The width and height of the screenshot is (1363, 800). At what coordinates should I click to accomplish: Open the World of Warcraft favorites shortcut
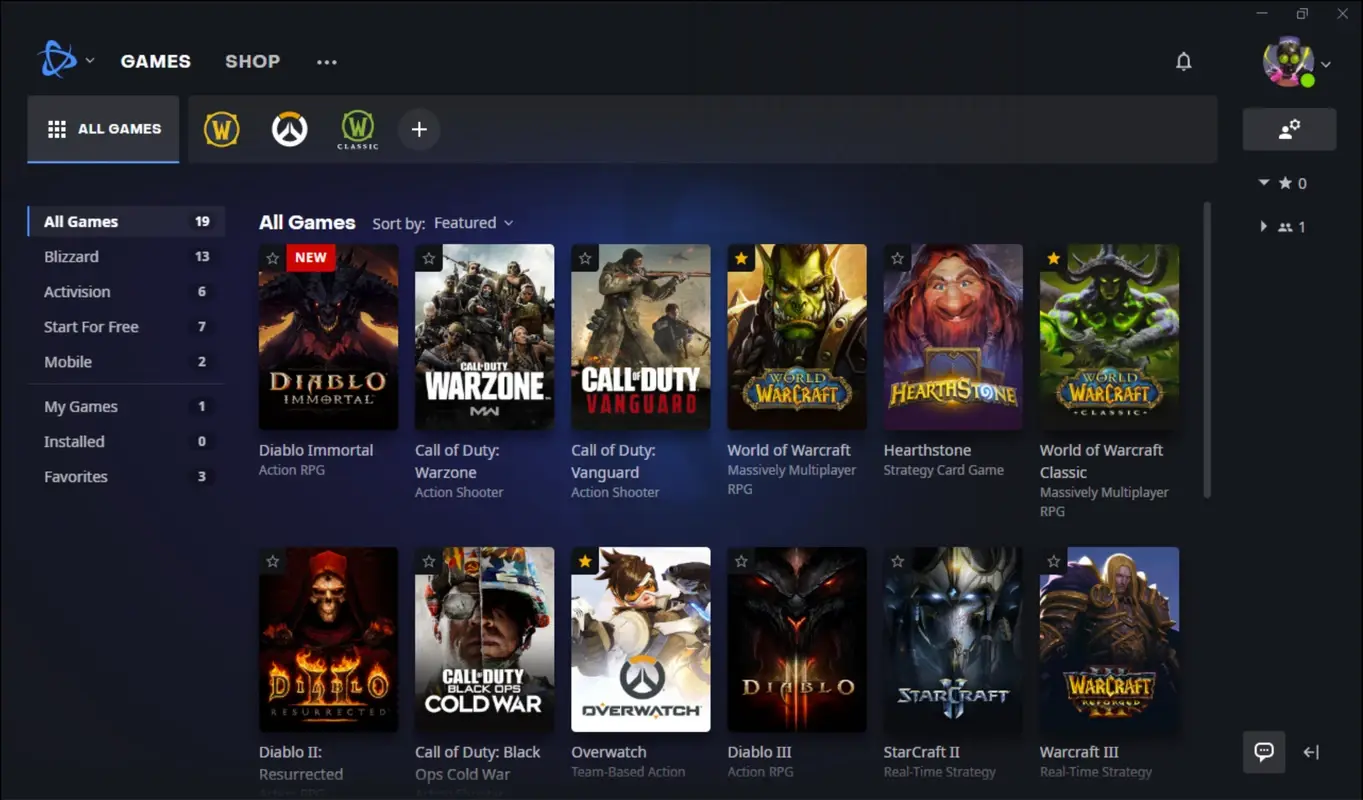tap(221, 129)
